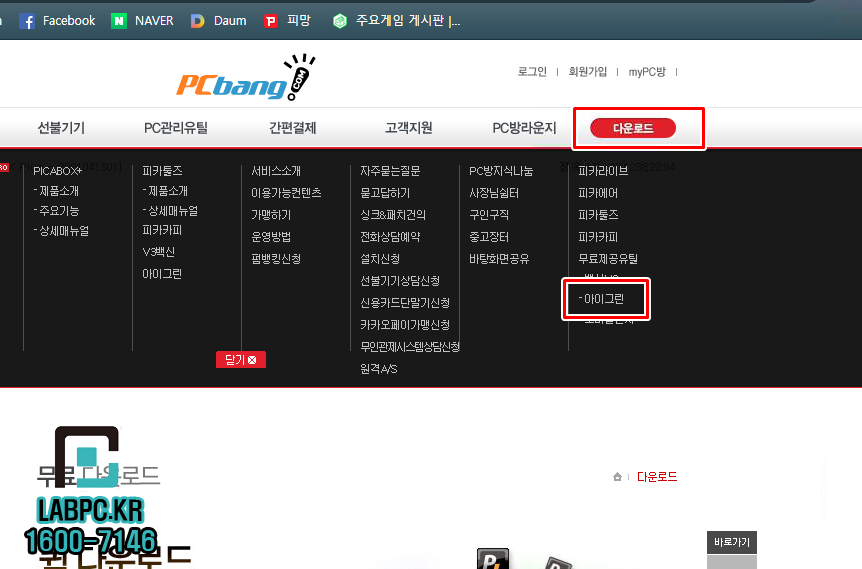Open 묻고답하기 link
Screen dimensions: 862x569
(x=385, y=193)
